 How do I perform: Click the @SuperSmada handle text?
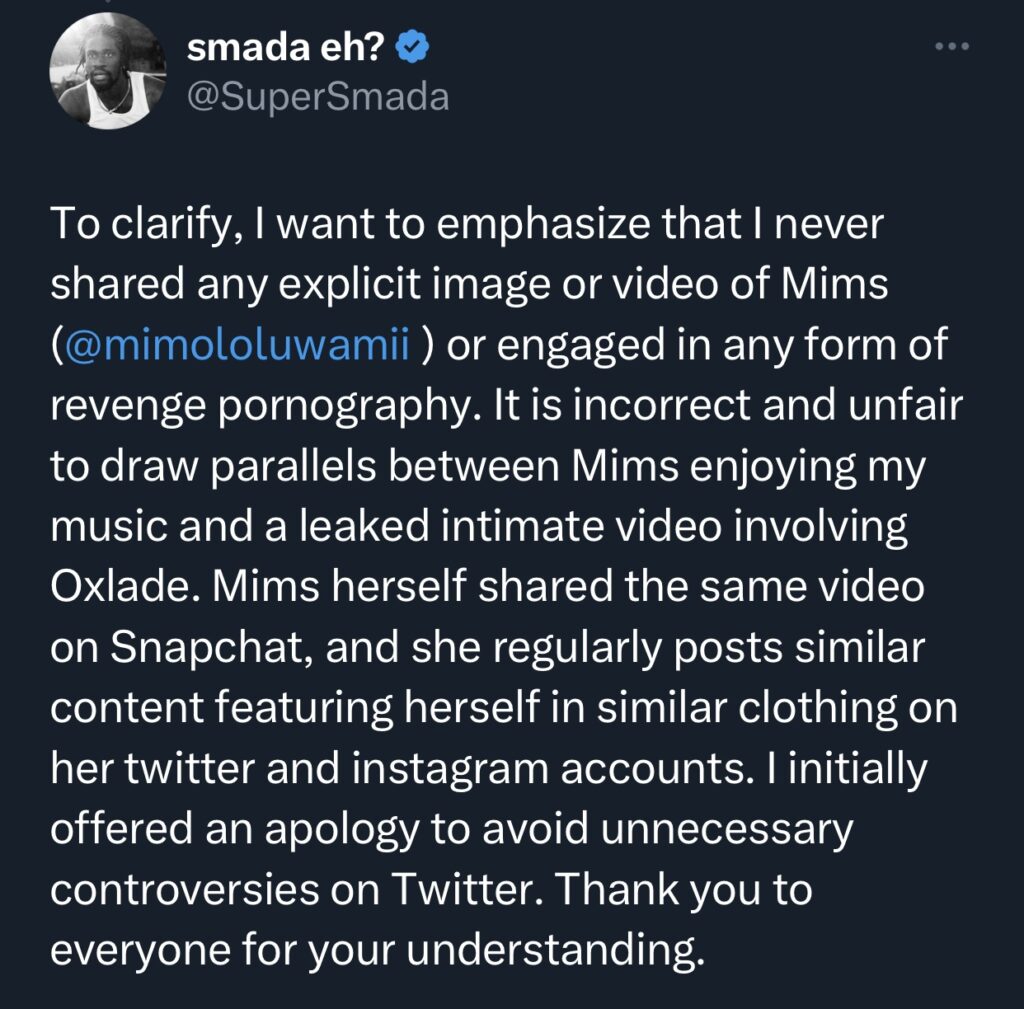click(319, 96)
